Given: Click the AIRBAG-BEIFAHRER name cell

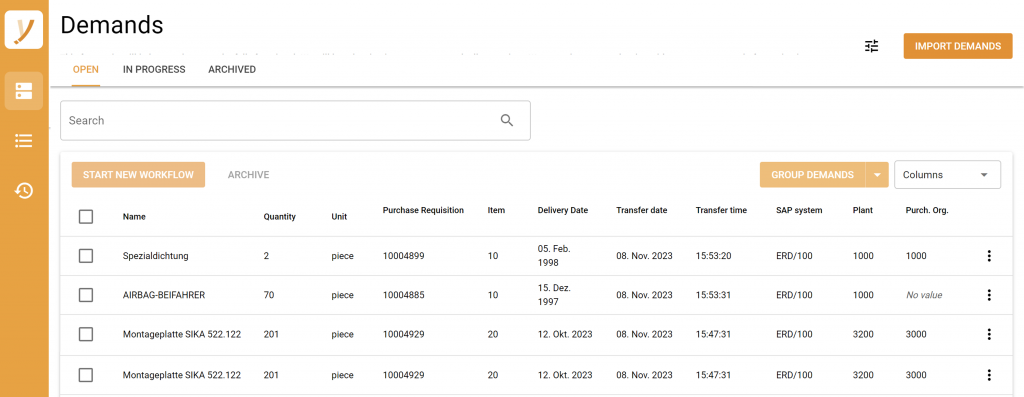Looking at the screenshot, I should (164, 295).
